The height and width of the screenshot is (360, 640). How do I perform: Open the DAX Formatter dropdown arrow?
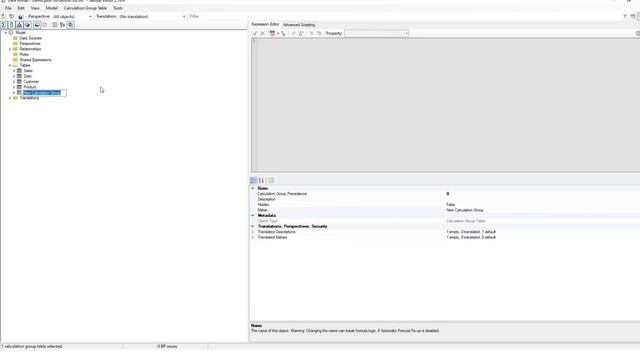278,33
